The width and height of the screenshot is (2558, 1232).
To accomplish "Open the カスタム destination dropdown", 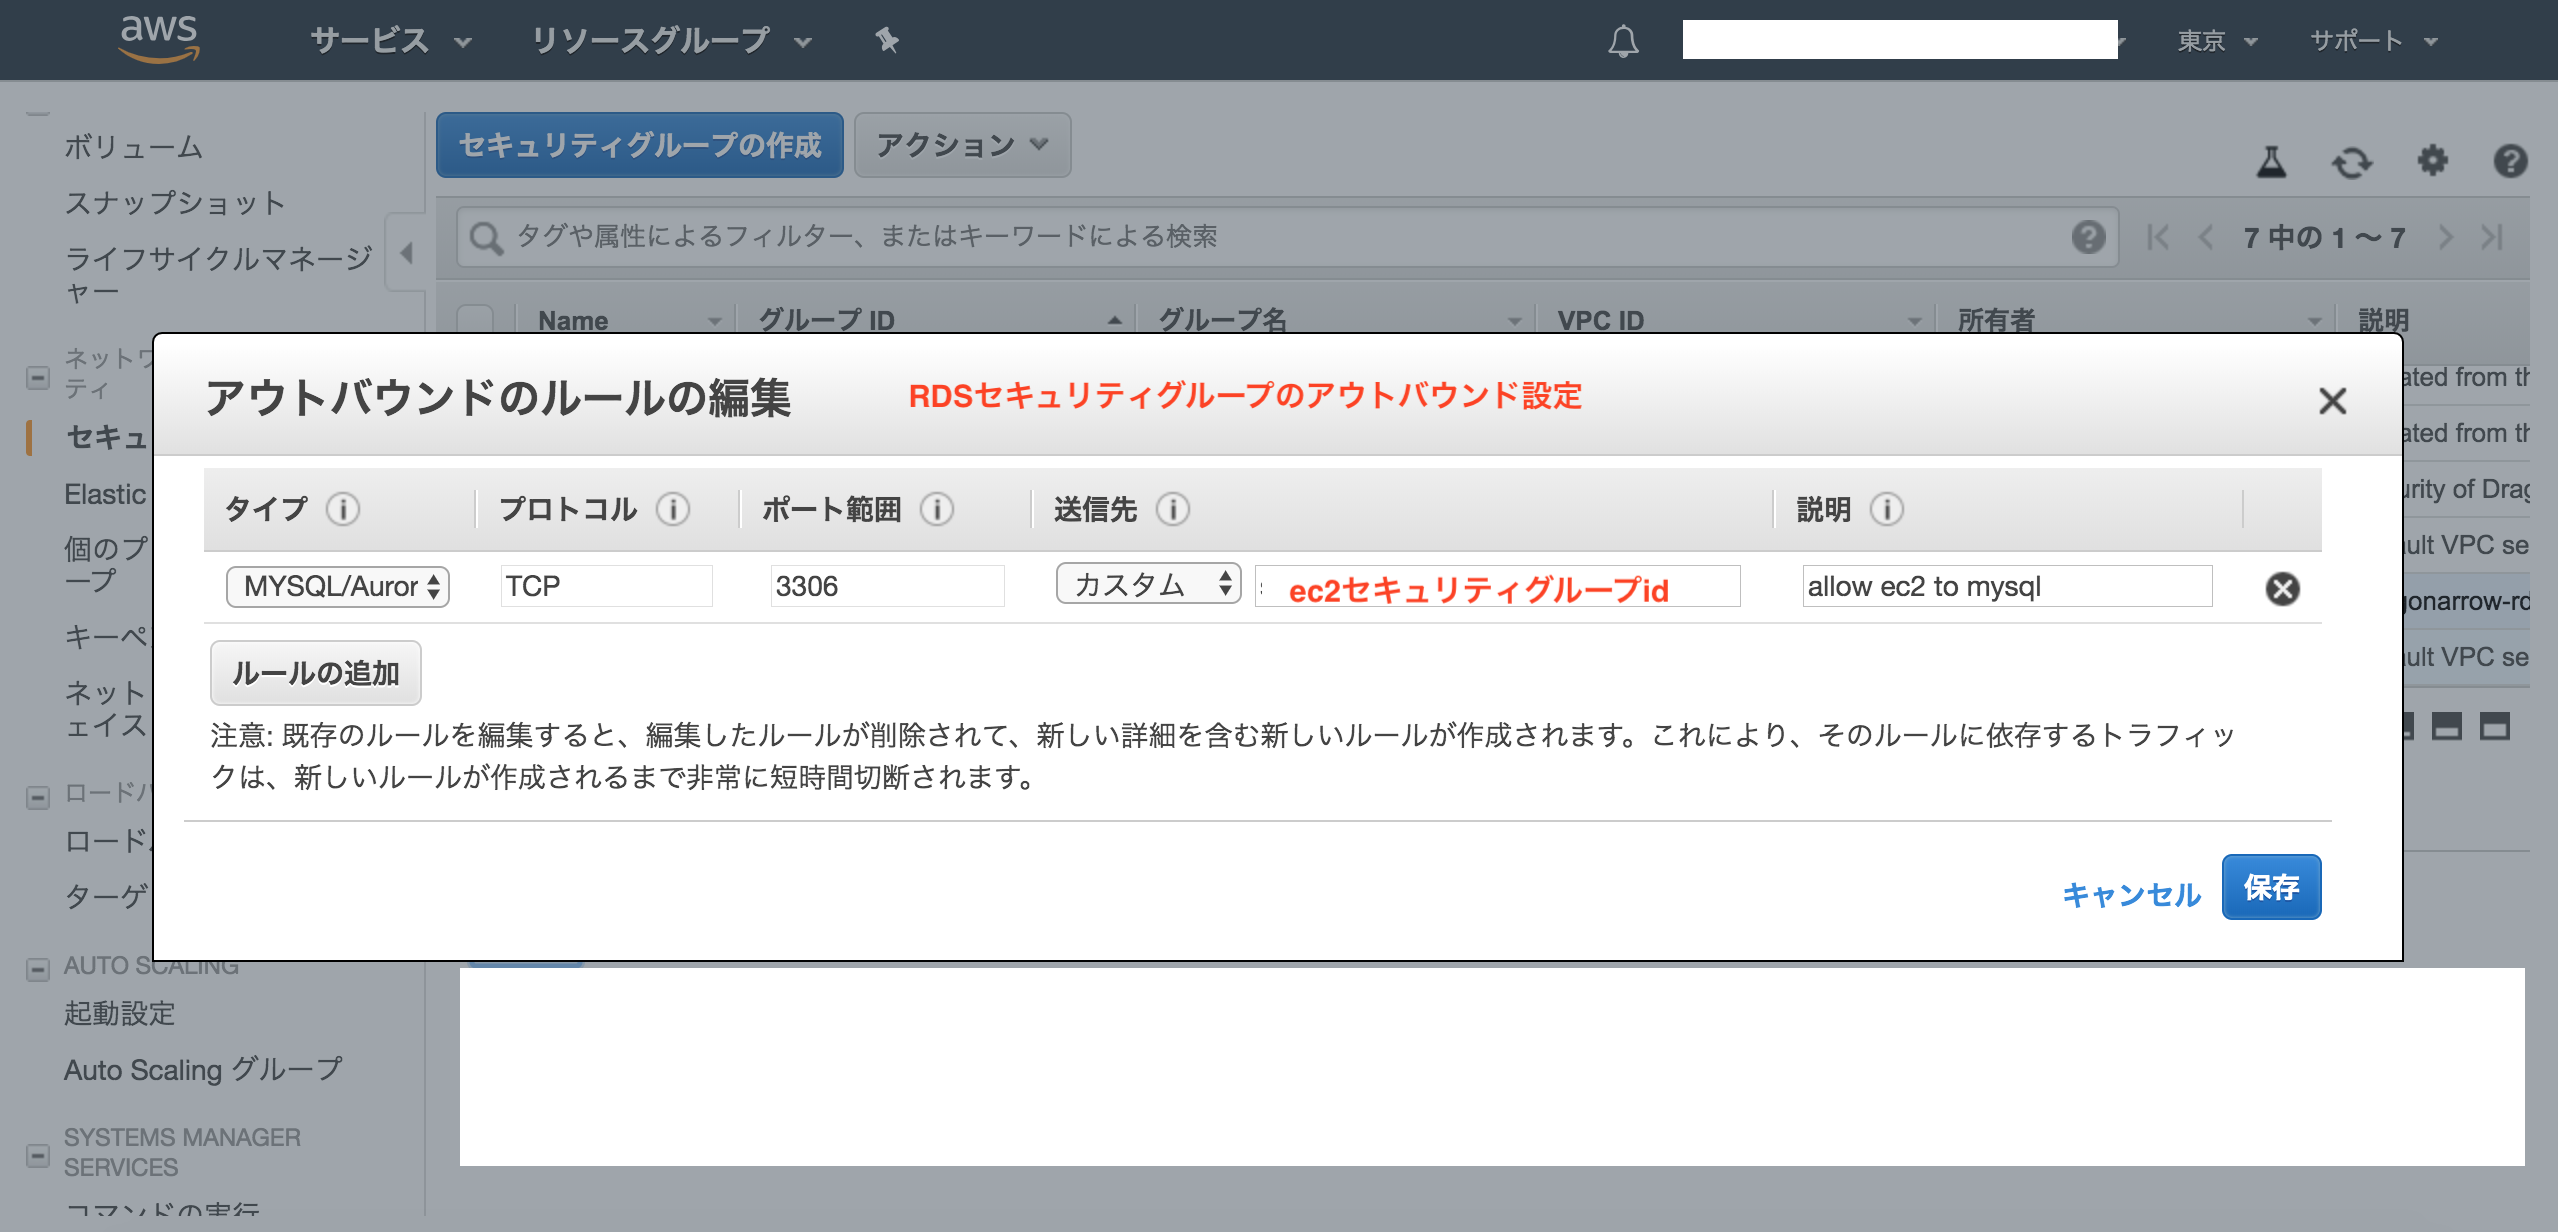I will (x=1147, y=584).
